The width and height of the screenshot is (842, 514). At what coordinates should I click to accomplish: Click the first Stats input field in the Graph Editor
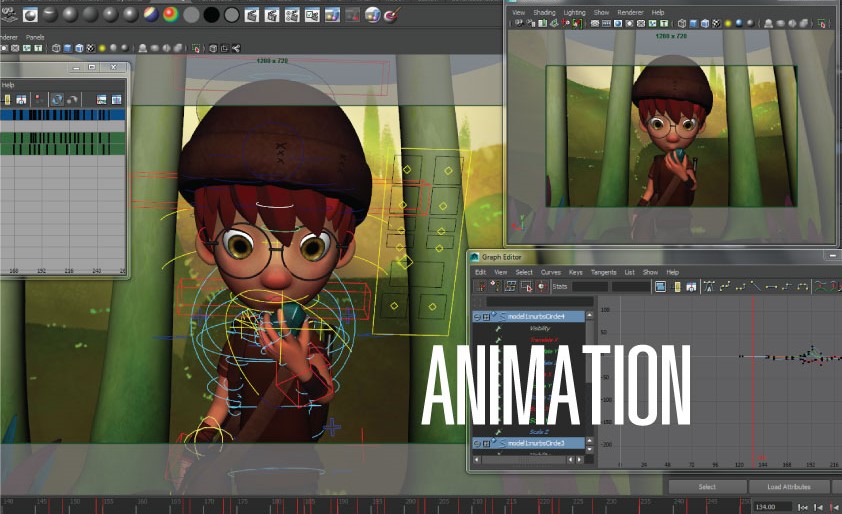click(x=589, y=287)
